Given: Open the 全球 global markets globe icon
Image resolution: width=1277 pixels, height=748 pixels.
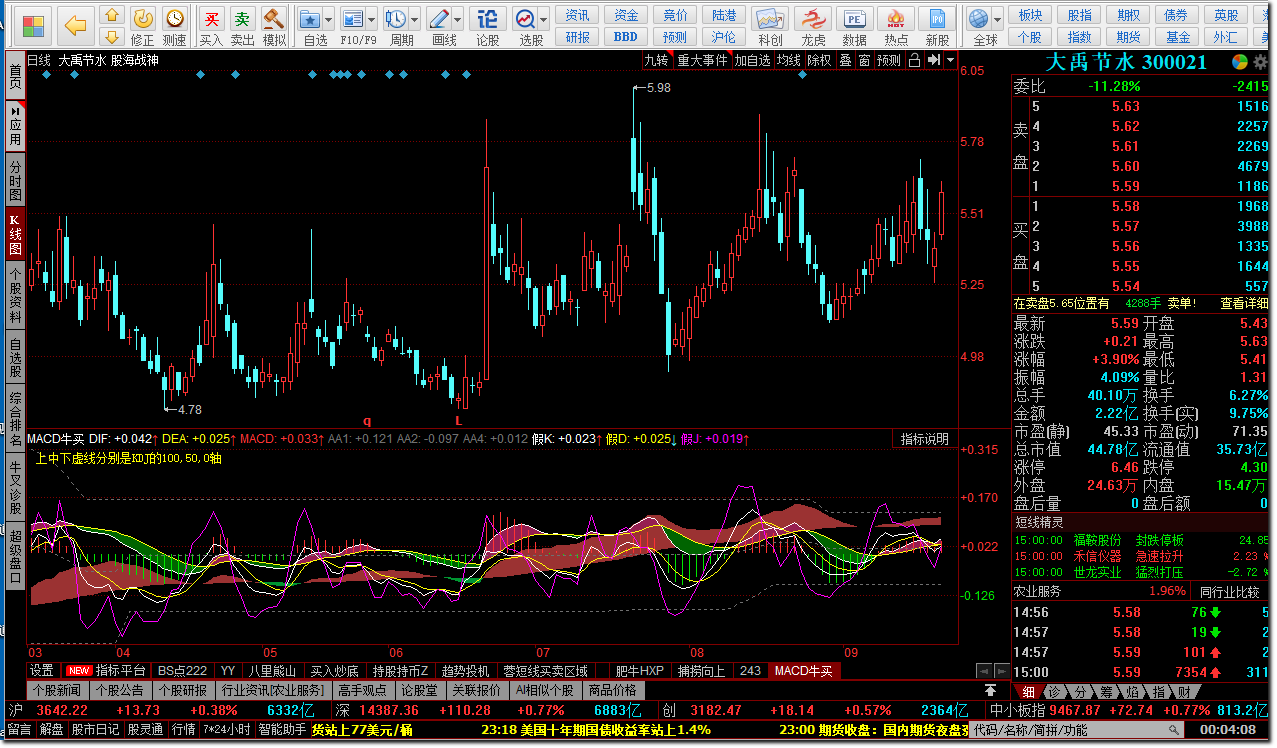Looking at the screenshot, I should (979, 18).
